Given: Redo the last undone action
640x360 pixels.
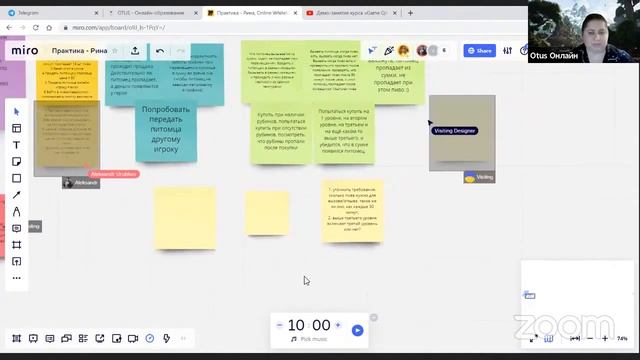Looking at the screenshot, I should [180, 51].
